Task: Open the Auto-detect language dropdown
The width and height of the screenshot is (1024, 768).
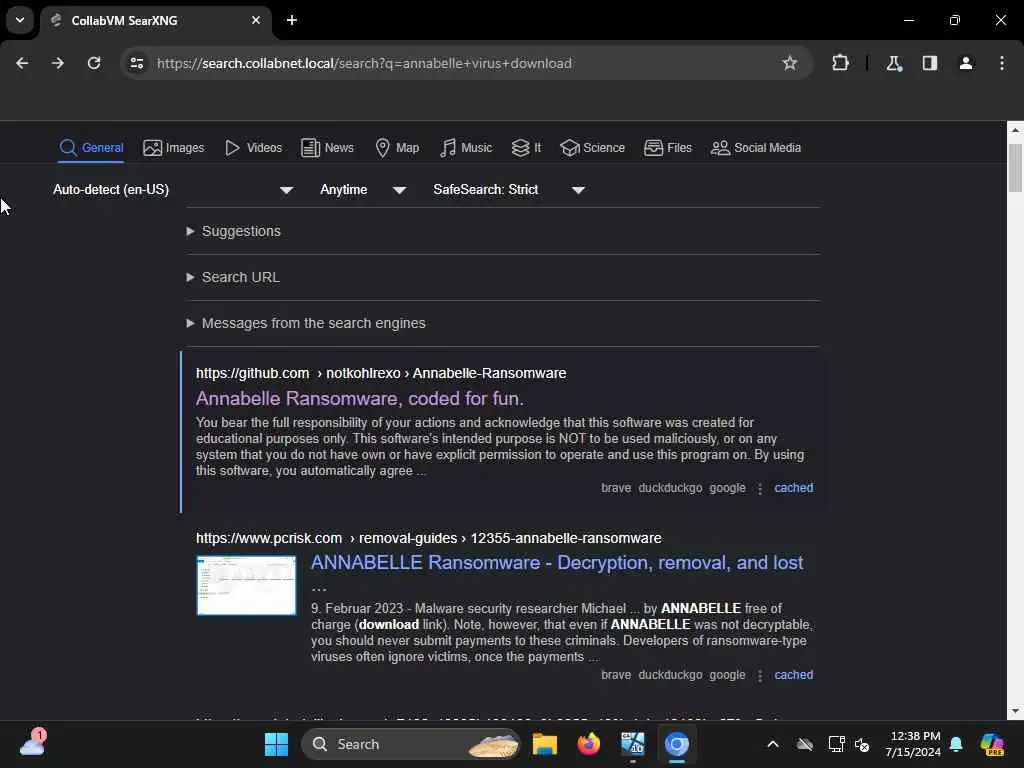Action: (x=173, y=189)
